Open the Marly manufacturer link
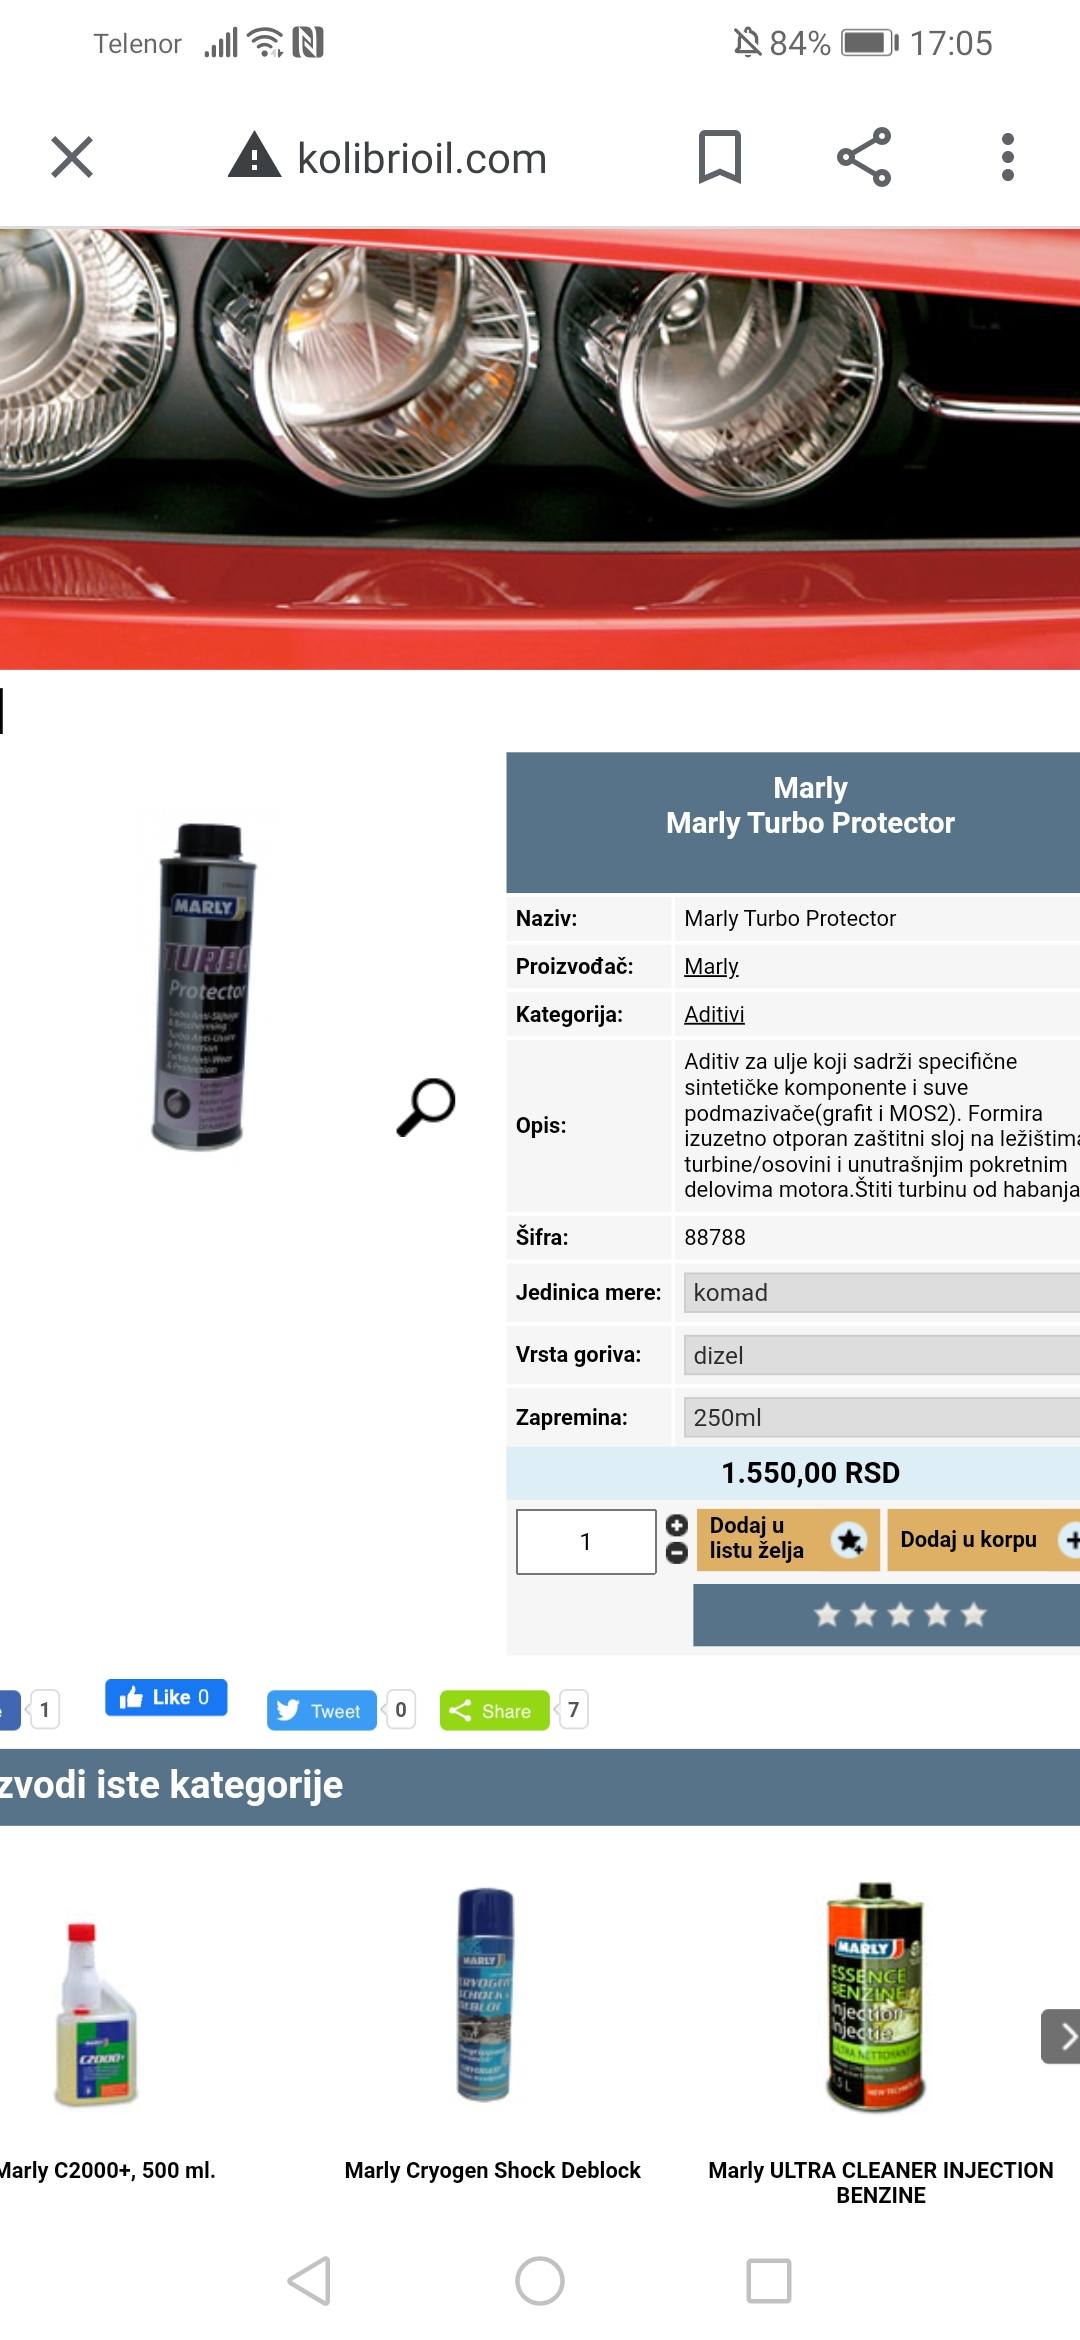The width and height of the screenshot is (1080, 2340). pyautogui.click(x=711, y=966)
